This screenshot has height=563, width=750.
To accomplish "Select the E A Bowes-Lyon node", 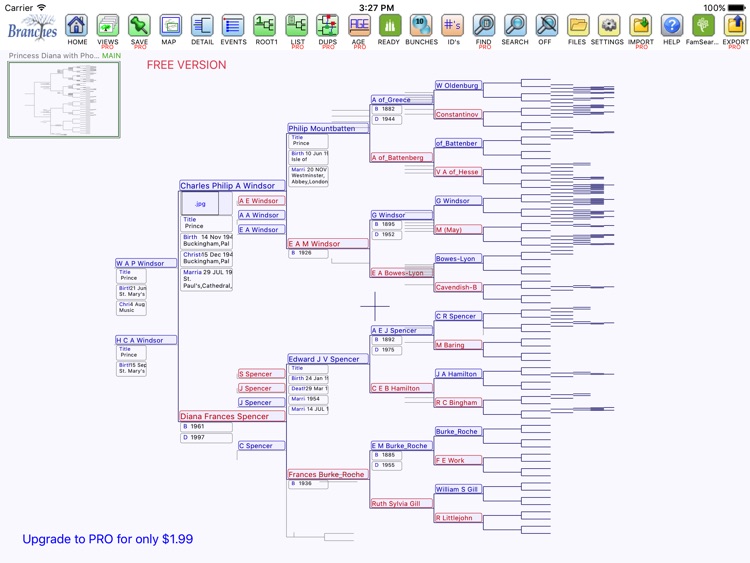I will (x=402, y=273).
